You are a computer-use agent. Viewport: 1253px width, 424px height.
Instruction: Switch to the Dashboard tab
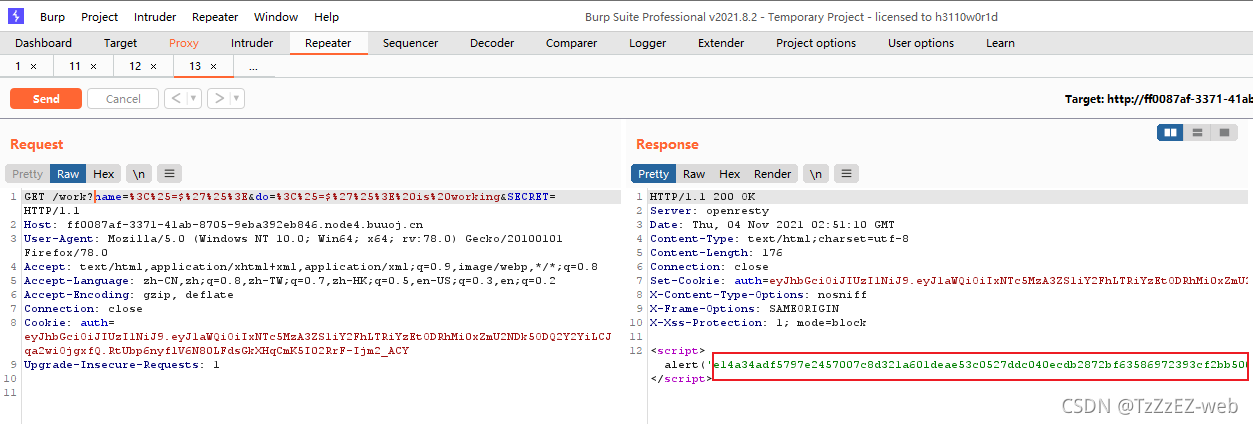pyautogui.click(x=43, y=43)
